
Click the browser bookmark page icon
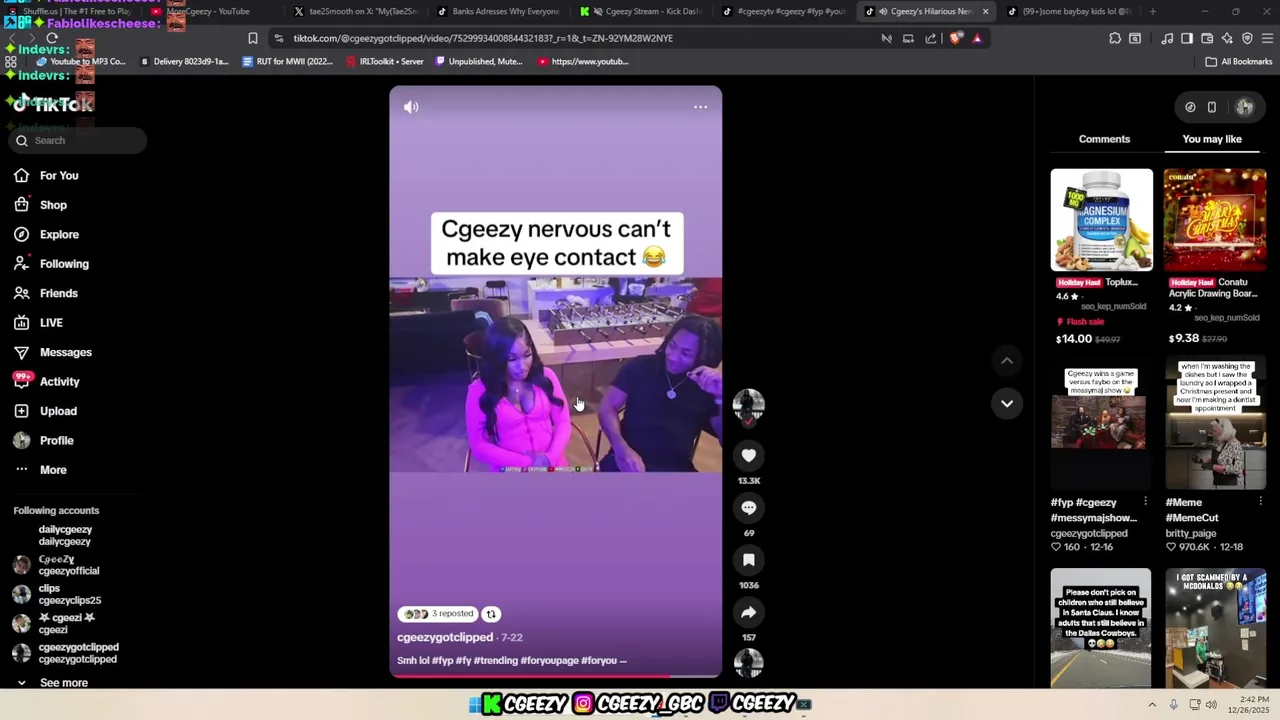(253, 38)
